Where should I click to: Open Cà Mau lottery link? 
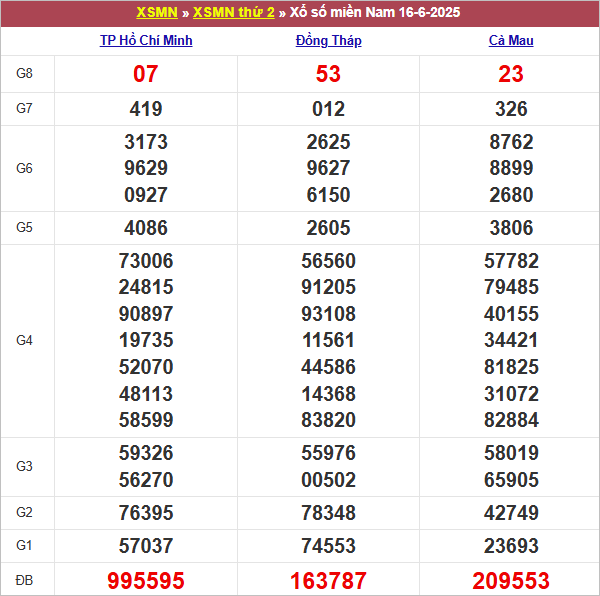click(511, 41)
